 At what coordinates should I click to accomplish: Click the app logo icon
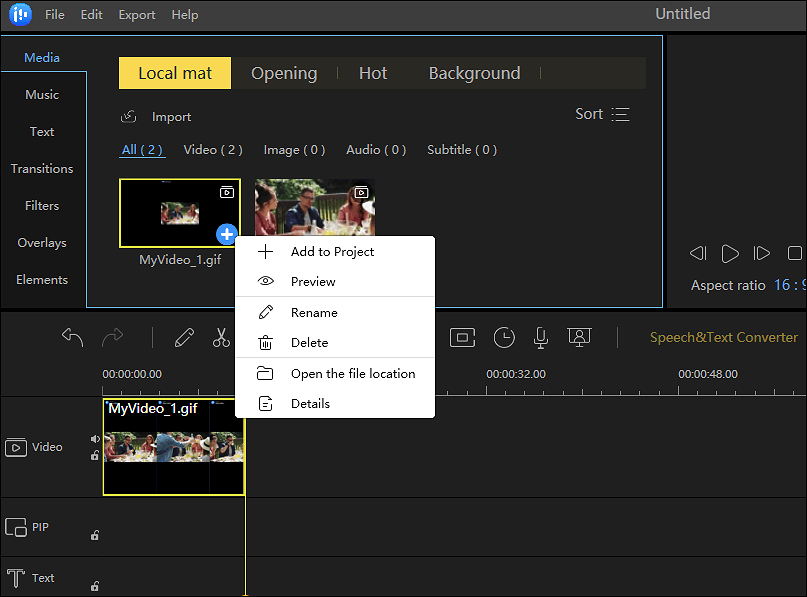click(21, 14)
